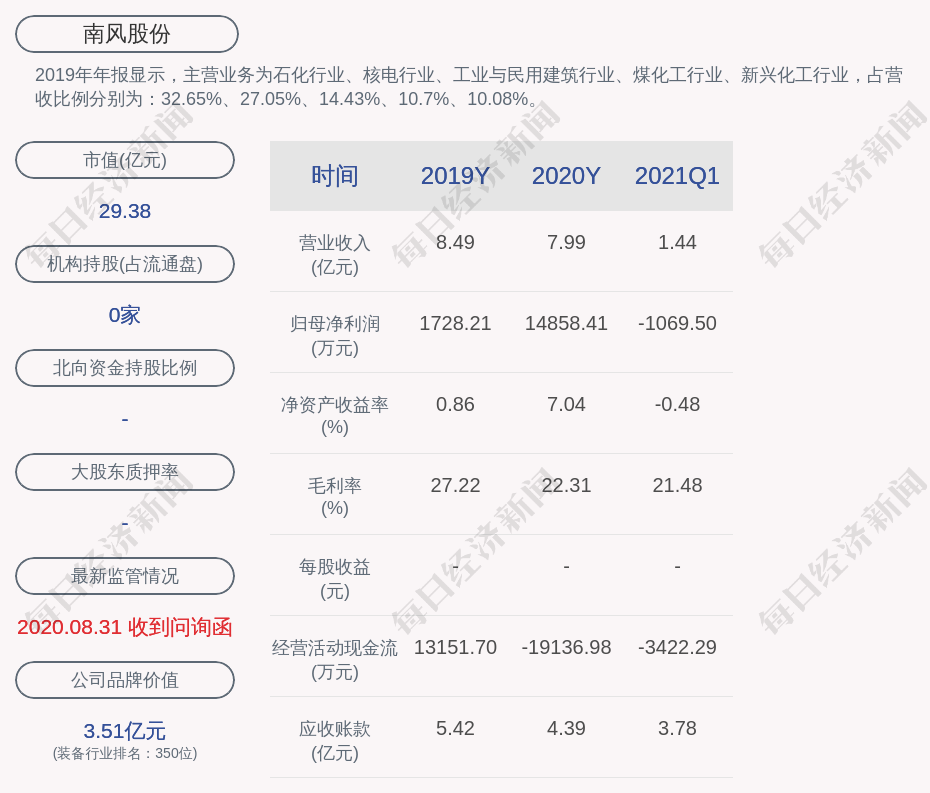Click the red 2020.08.31 收到问询函 text
Viewport: 930px width, 793px height.
click(x=125, y=627)
